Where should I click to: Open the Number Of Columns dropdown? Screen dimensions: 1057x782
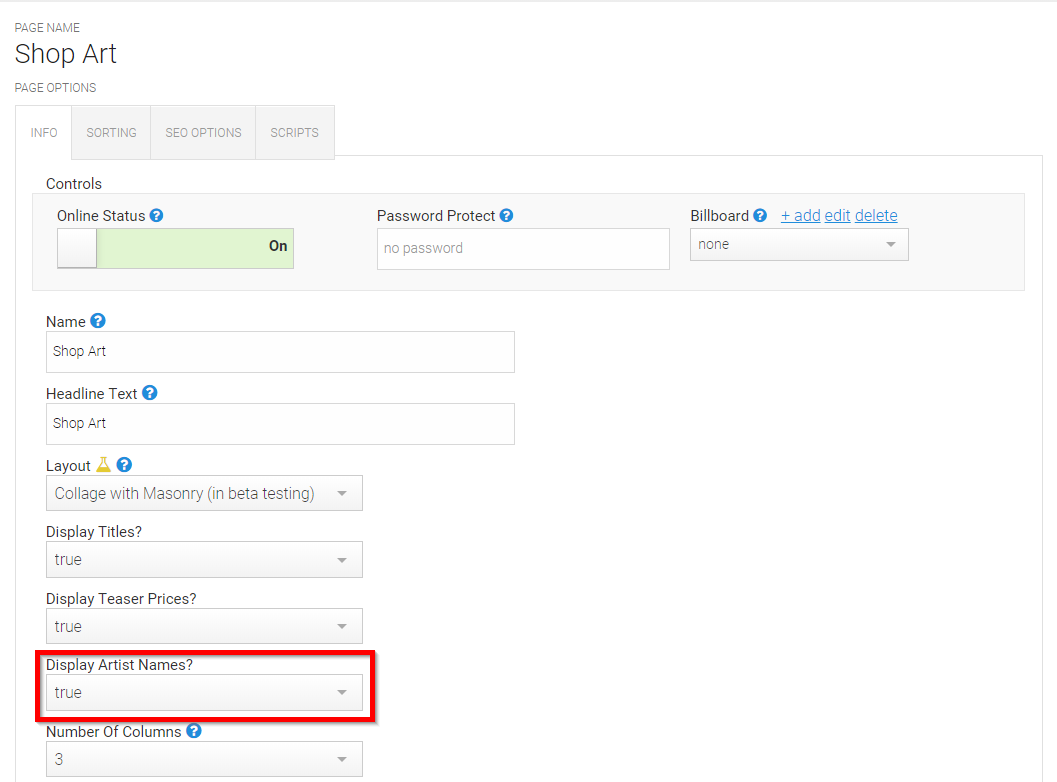coord(204,759)
